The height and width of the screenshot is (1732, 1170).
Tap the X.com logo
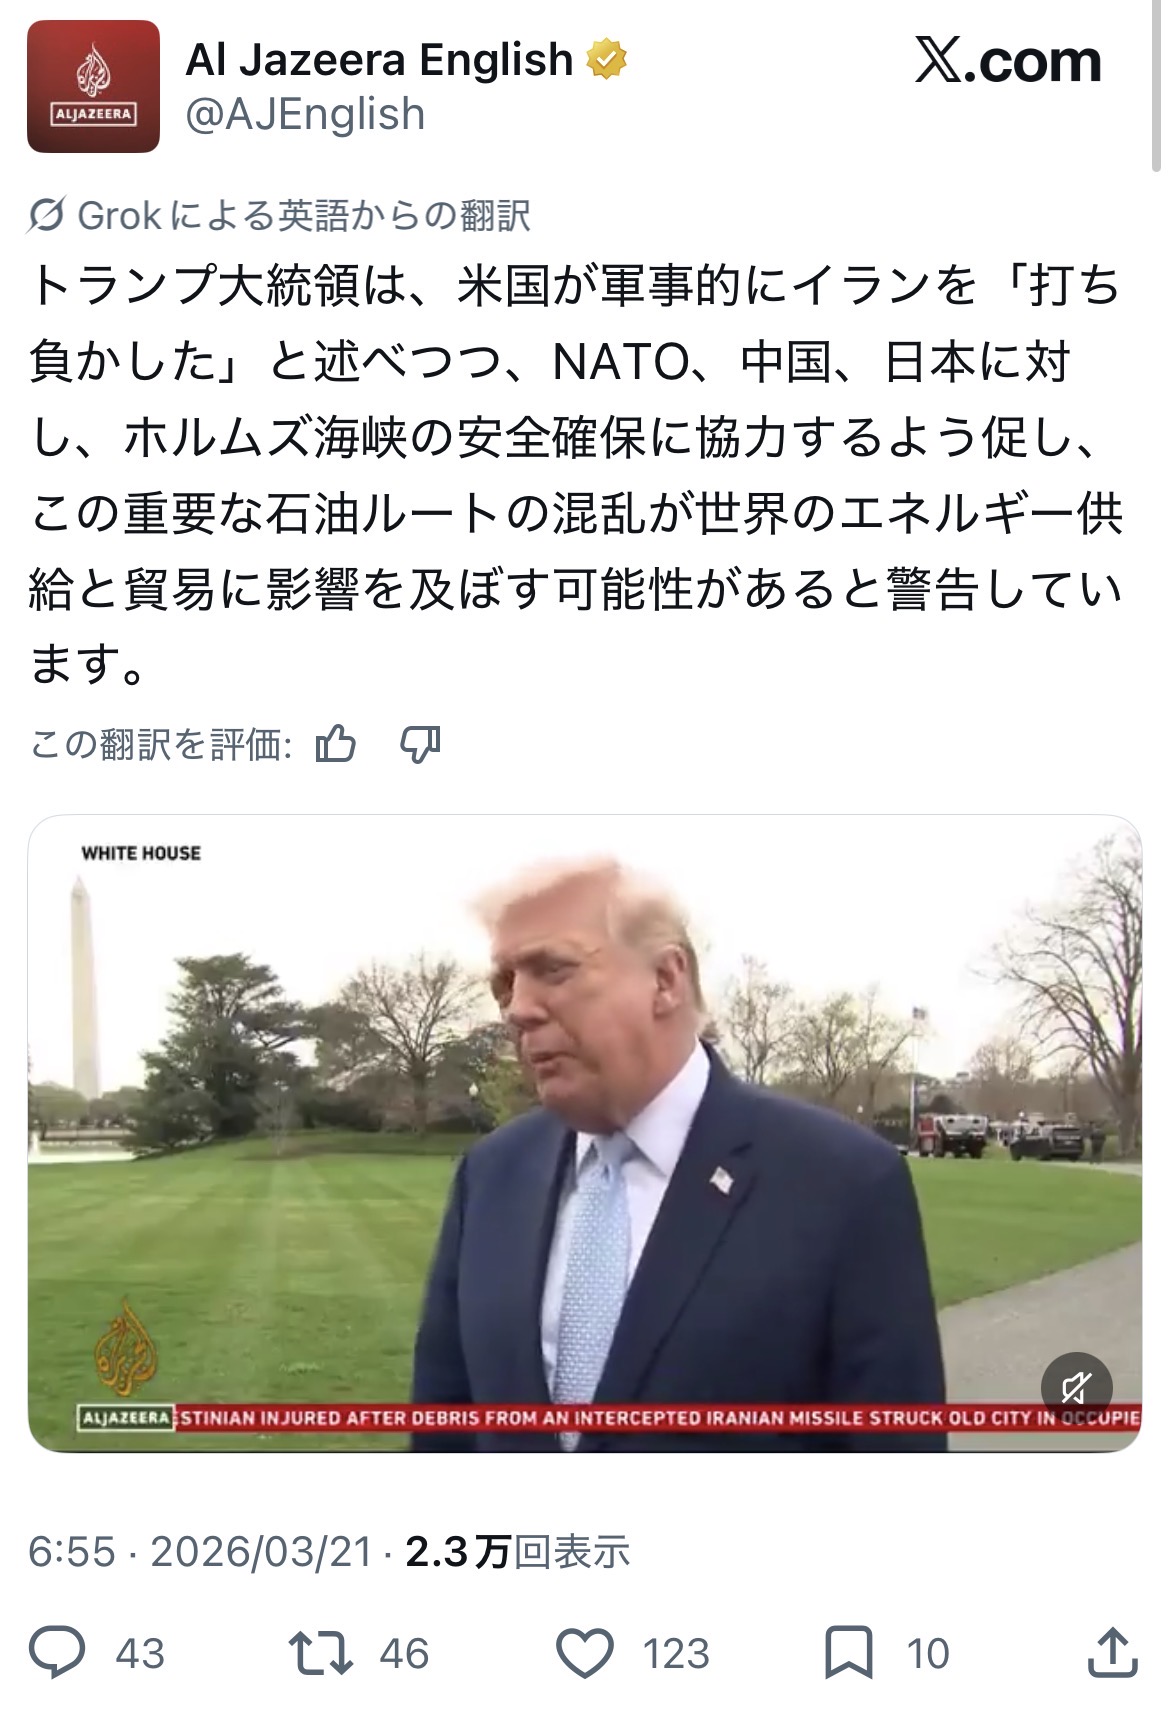point(1008,62)
